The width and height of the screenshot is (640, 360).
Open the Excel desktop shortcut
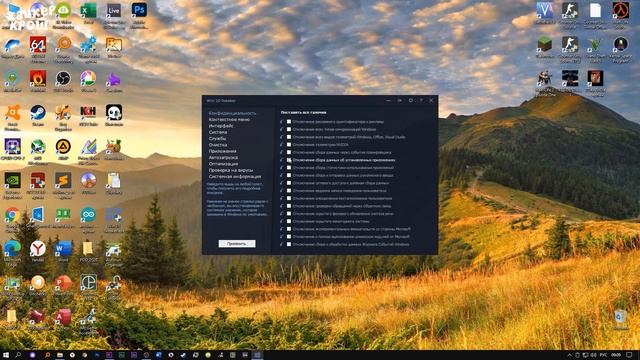point(88,11)
